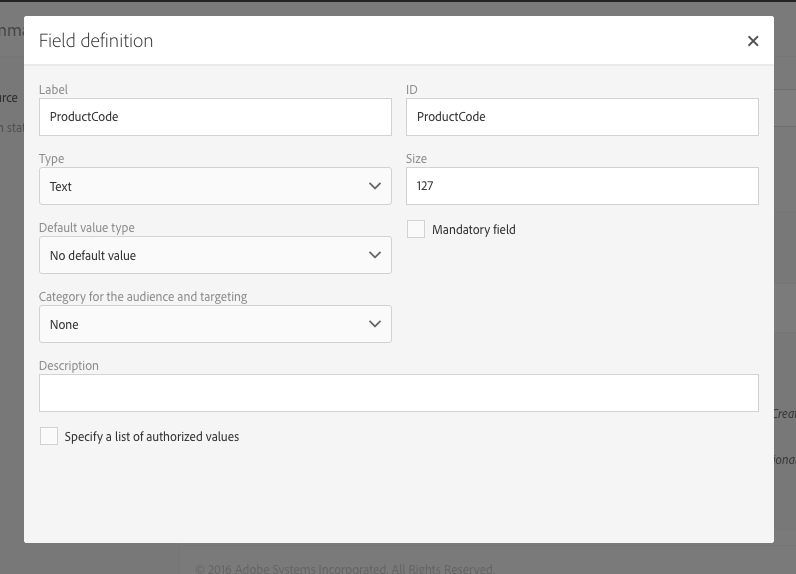
Task: Click the chevron beside No default value
Action: pos(375,255)
